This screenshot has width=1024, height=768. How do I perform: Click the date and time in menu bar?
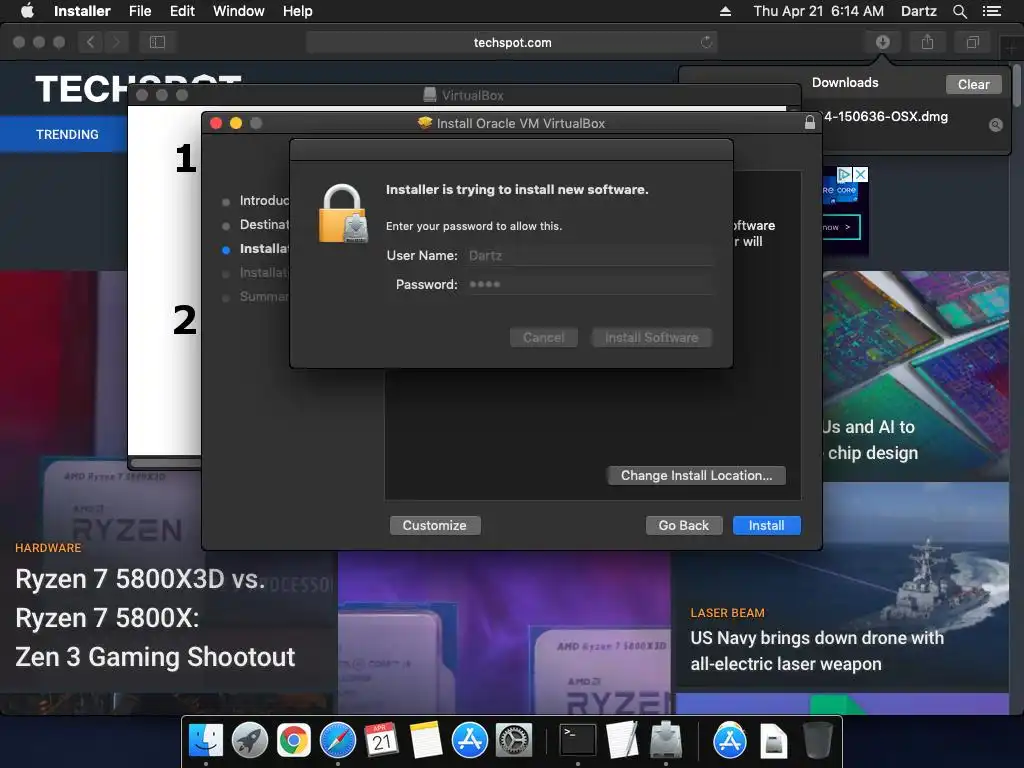(x=818, y=11)
